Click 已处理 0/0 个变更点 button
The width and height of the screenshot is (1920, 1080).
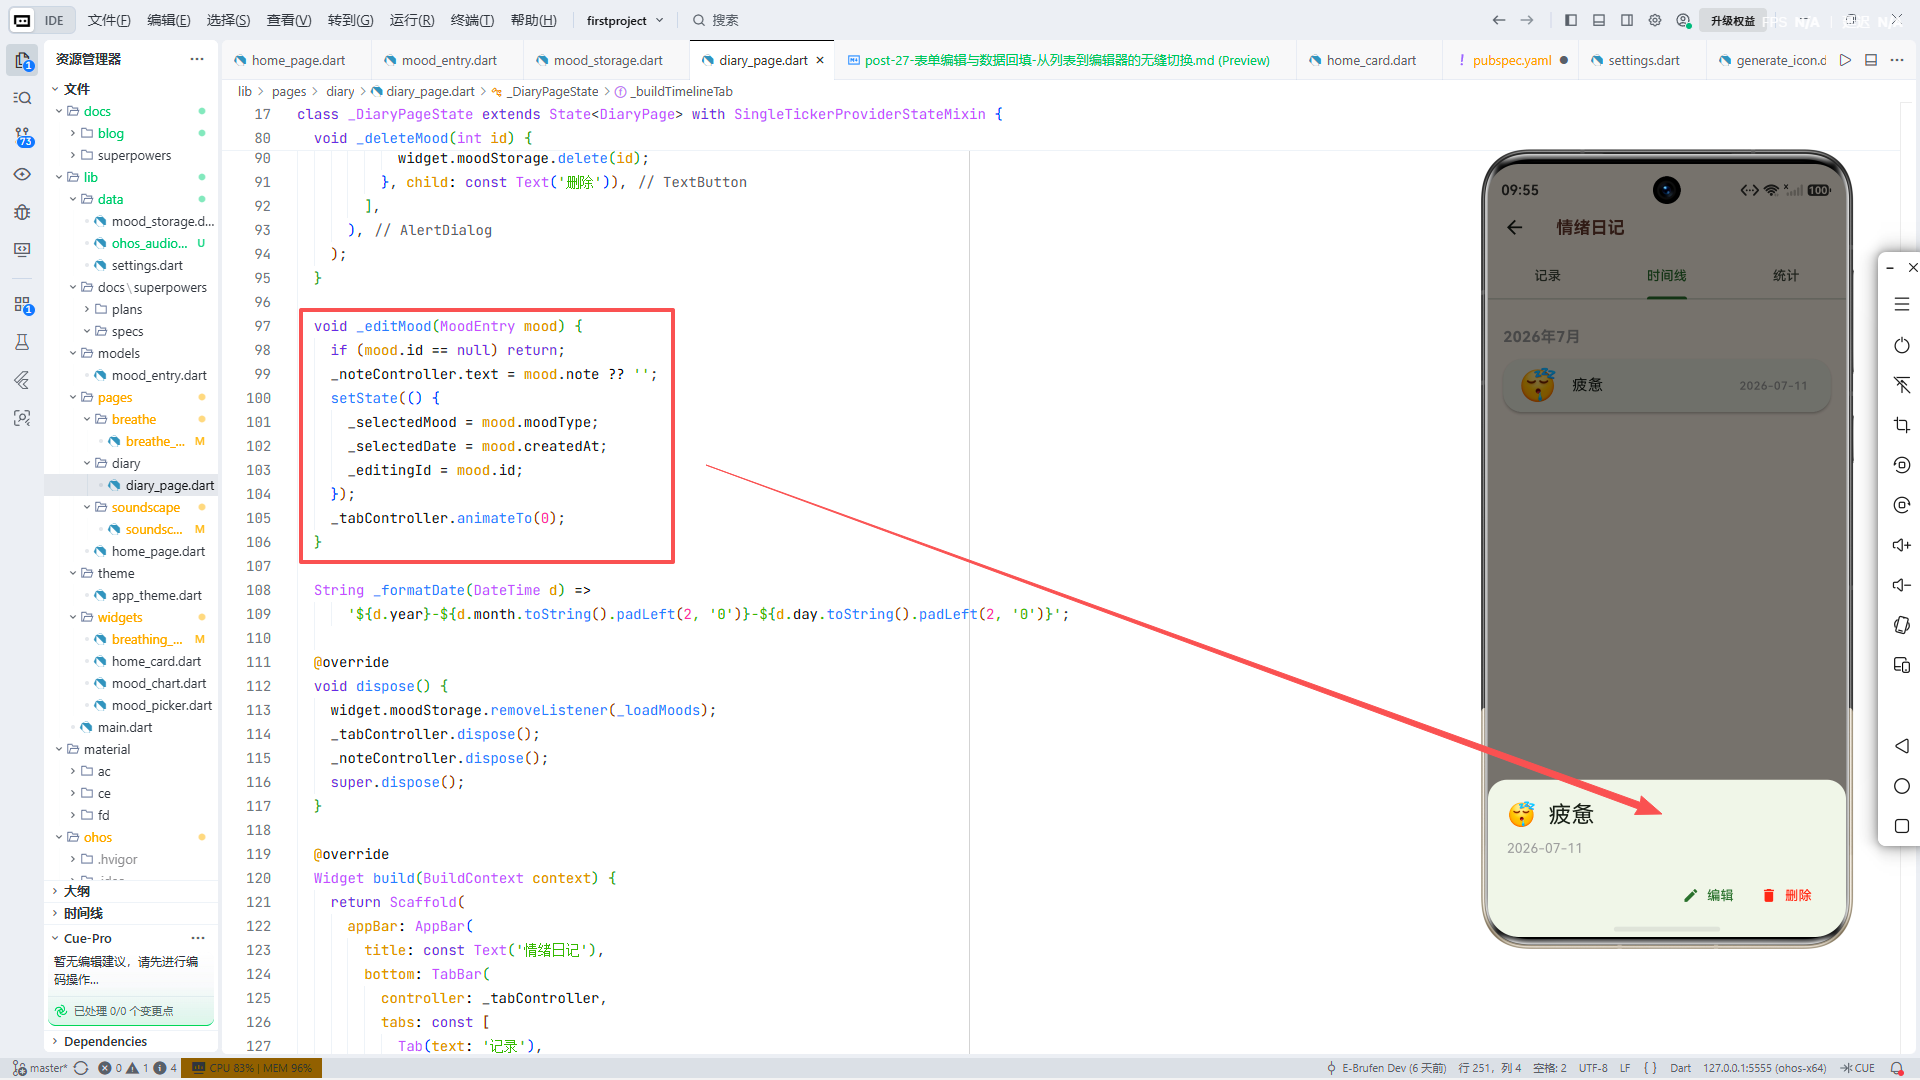[131, 1011]
